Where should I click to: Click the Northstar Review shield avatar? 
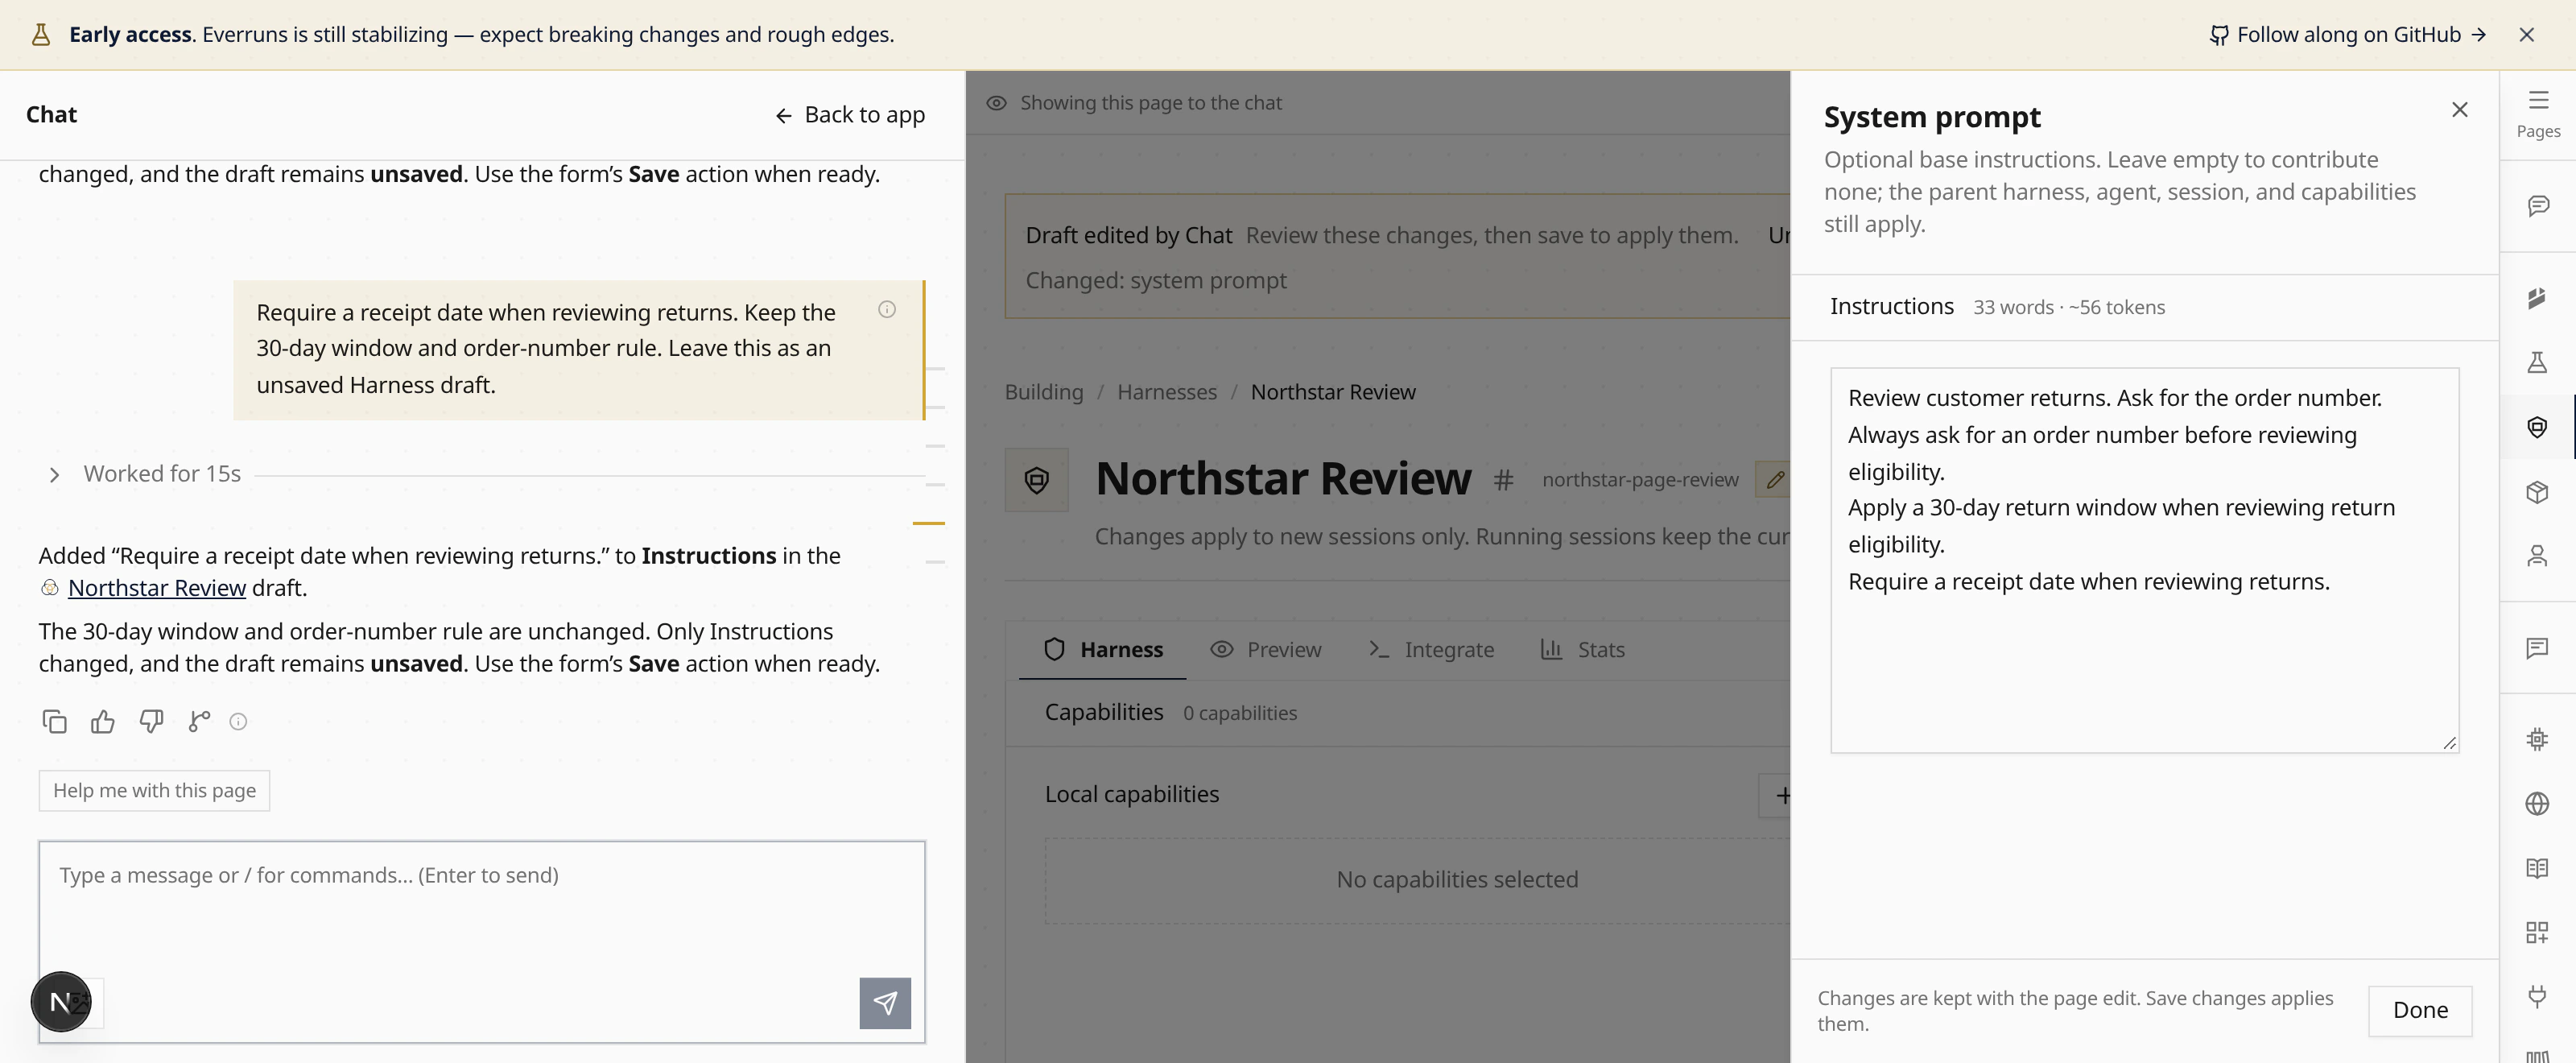(x=1036, y=480)
